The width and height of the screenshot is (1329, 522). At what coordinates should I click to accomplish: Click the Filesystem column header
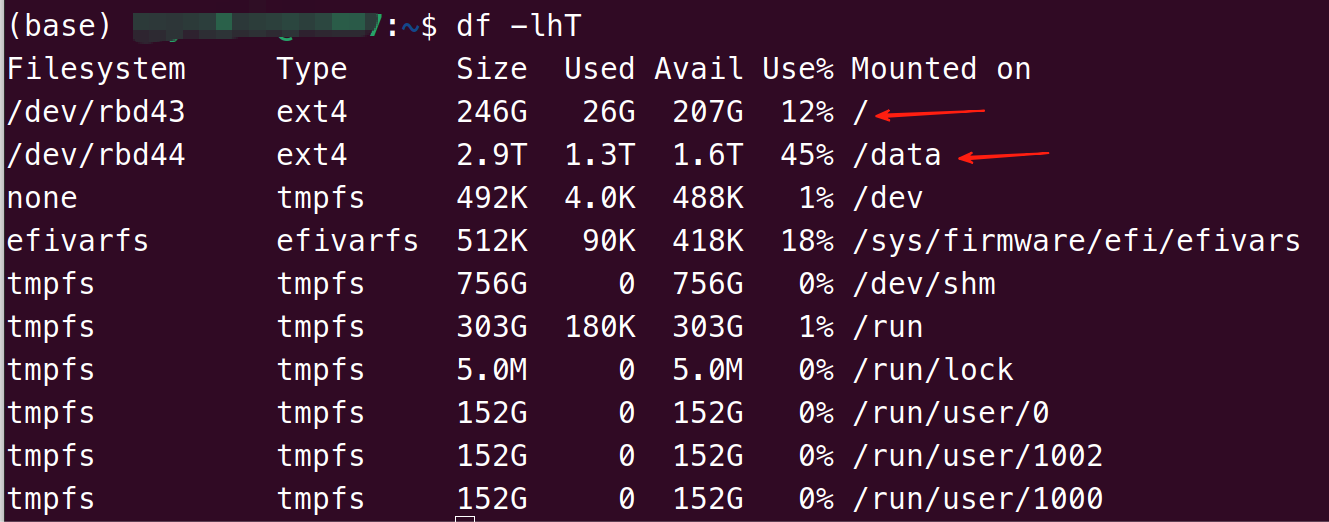tap(96, 69)
